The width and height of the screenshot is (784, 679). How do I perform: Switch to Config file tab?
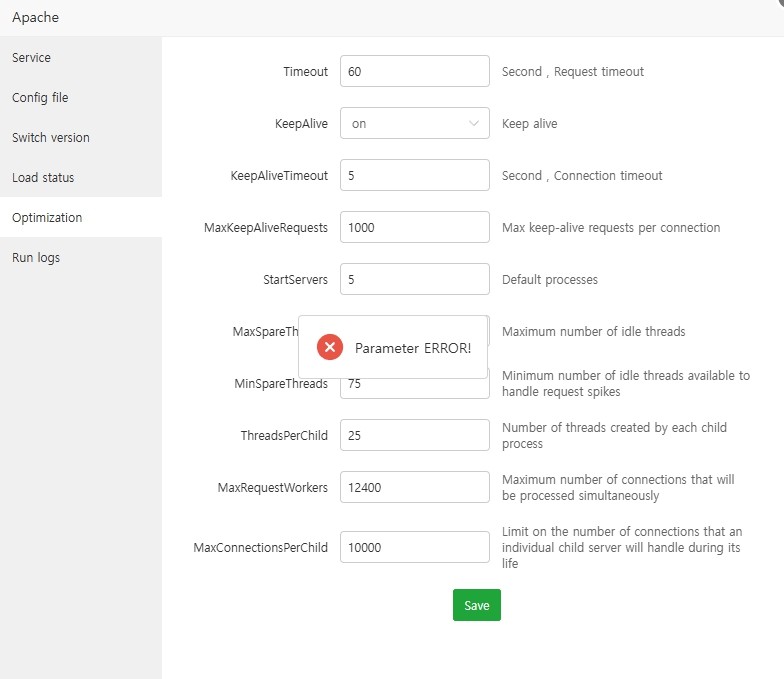40,98
